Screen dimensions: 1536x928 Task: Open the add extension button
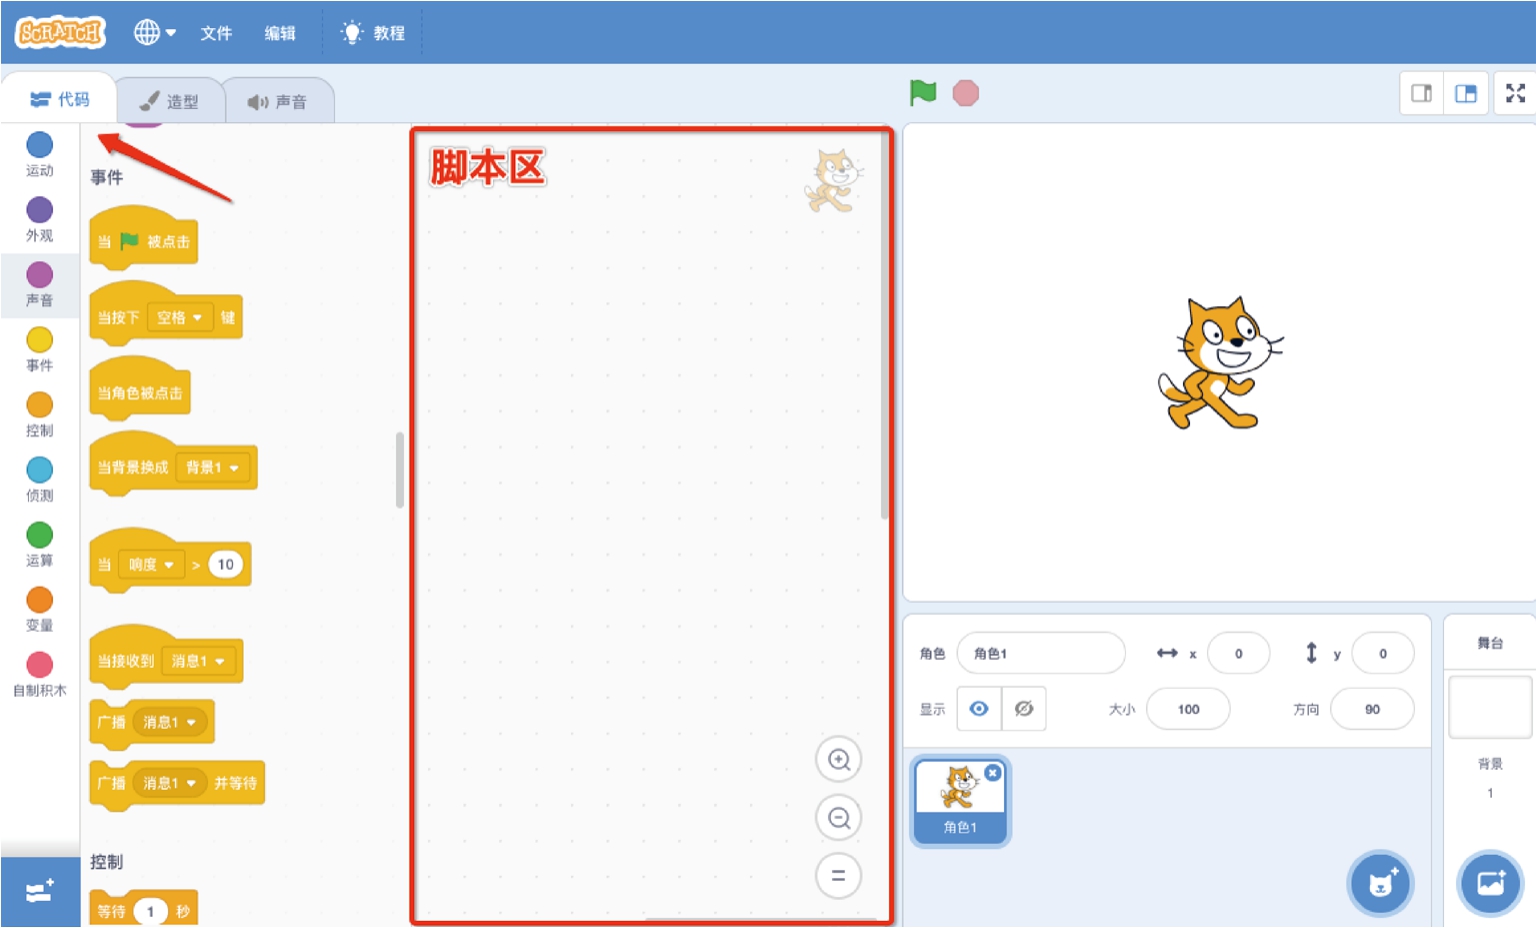click(40, 891)
